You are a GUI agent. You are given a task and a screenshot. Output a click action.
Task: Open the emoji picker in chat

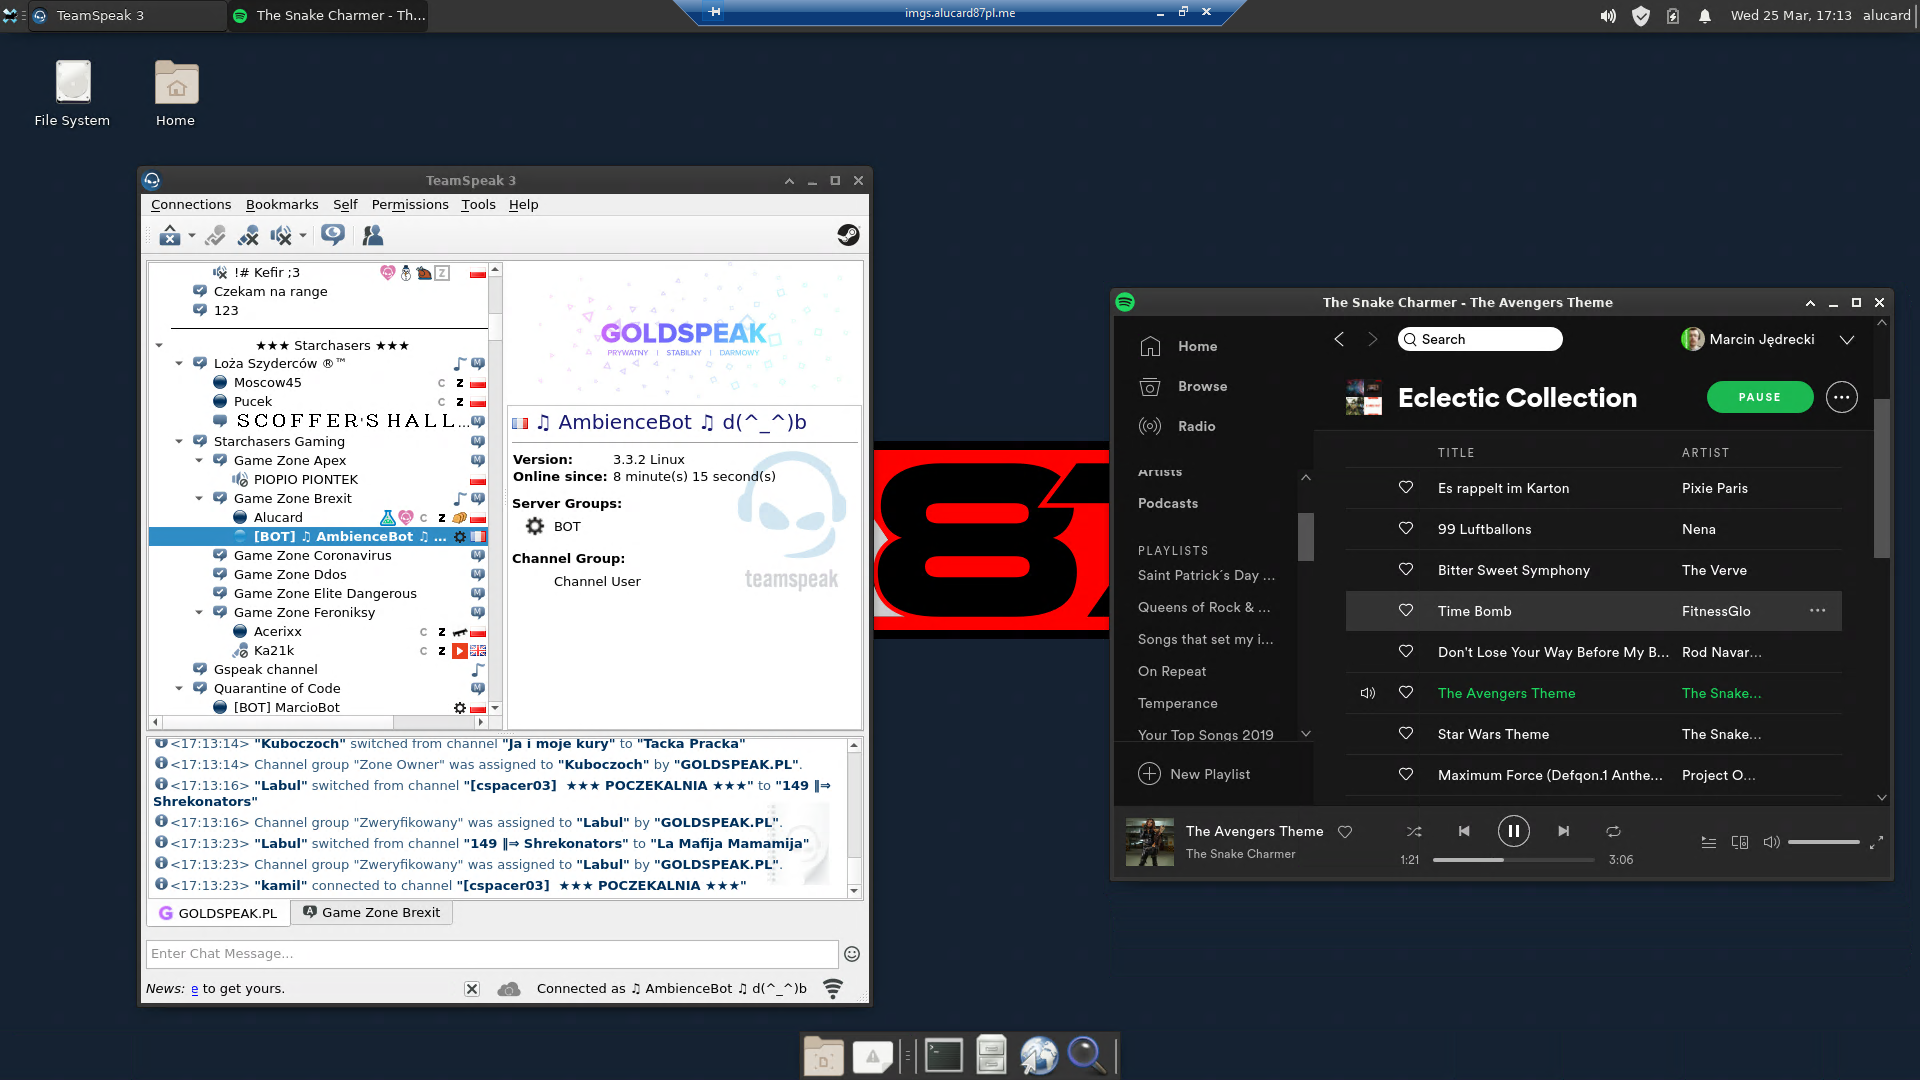pos(852,954)
